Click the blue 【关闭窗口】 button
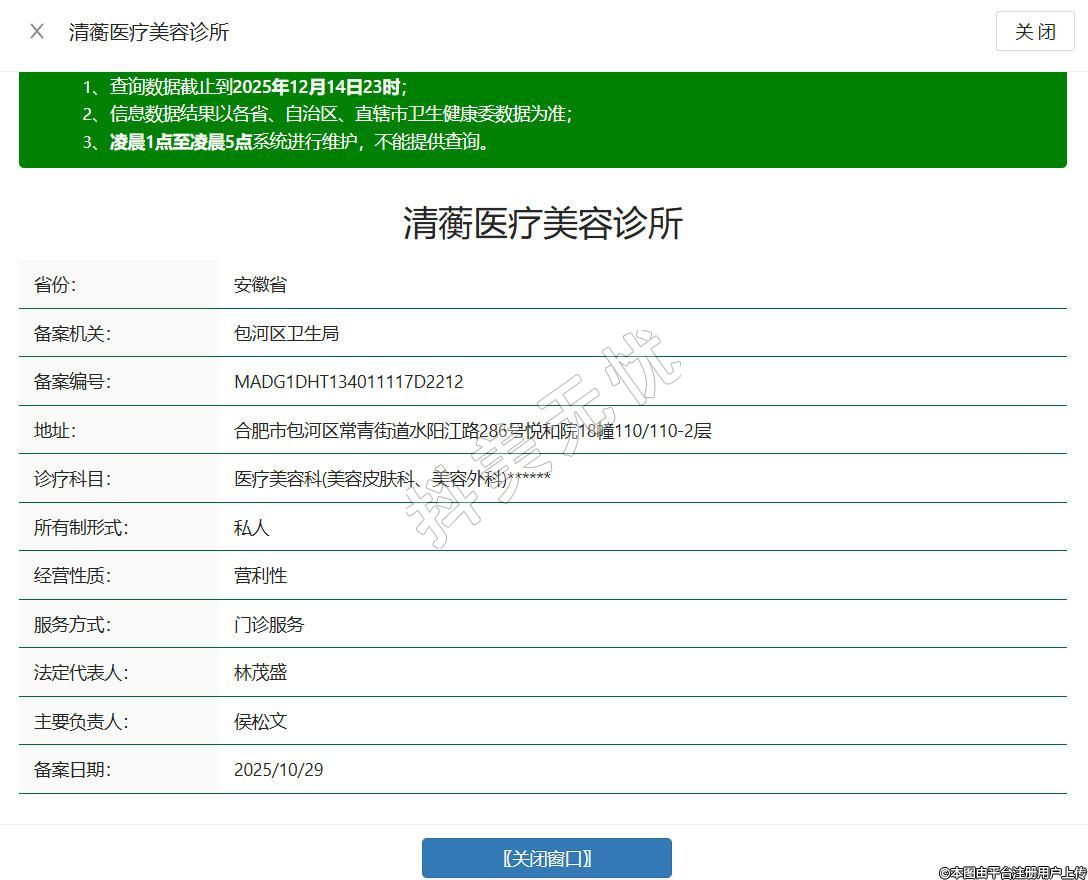This screenshot has width=1088, height=880. (546, 858)
